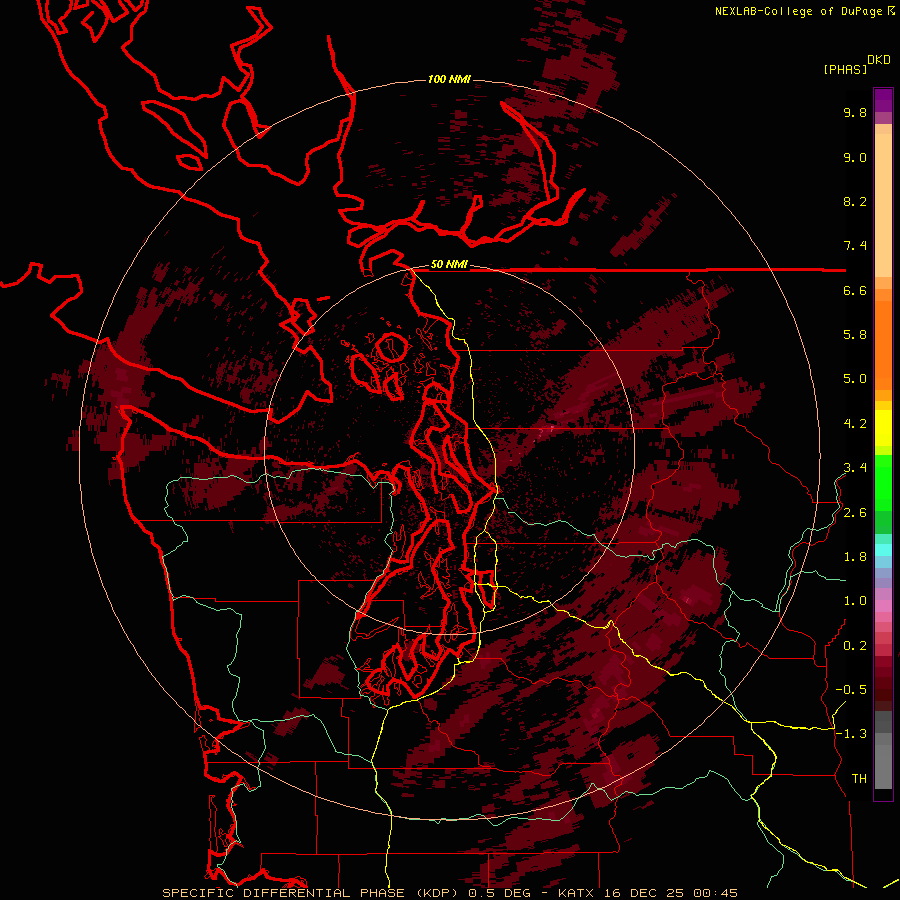Screen dimensions: 900x900
Task: Click the 50 NMI range ring label
Action: click(449, 265)
